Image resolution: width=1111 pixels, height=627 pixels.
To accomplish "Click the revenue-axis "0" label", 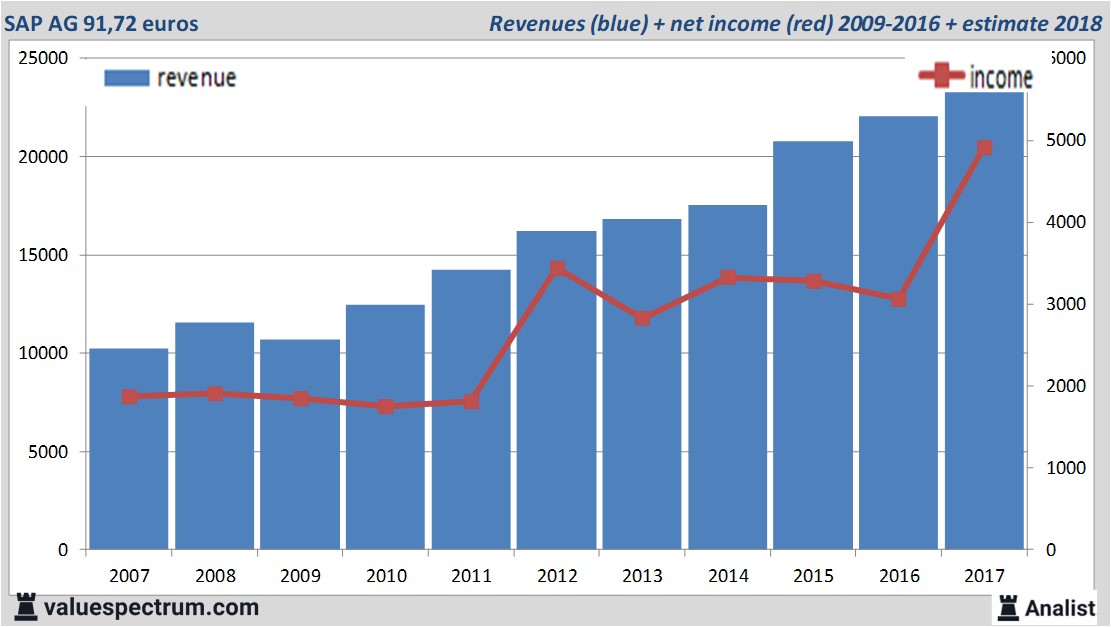I will (63, 550).
